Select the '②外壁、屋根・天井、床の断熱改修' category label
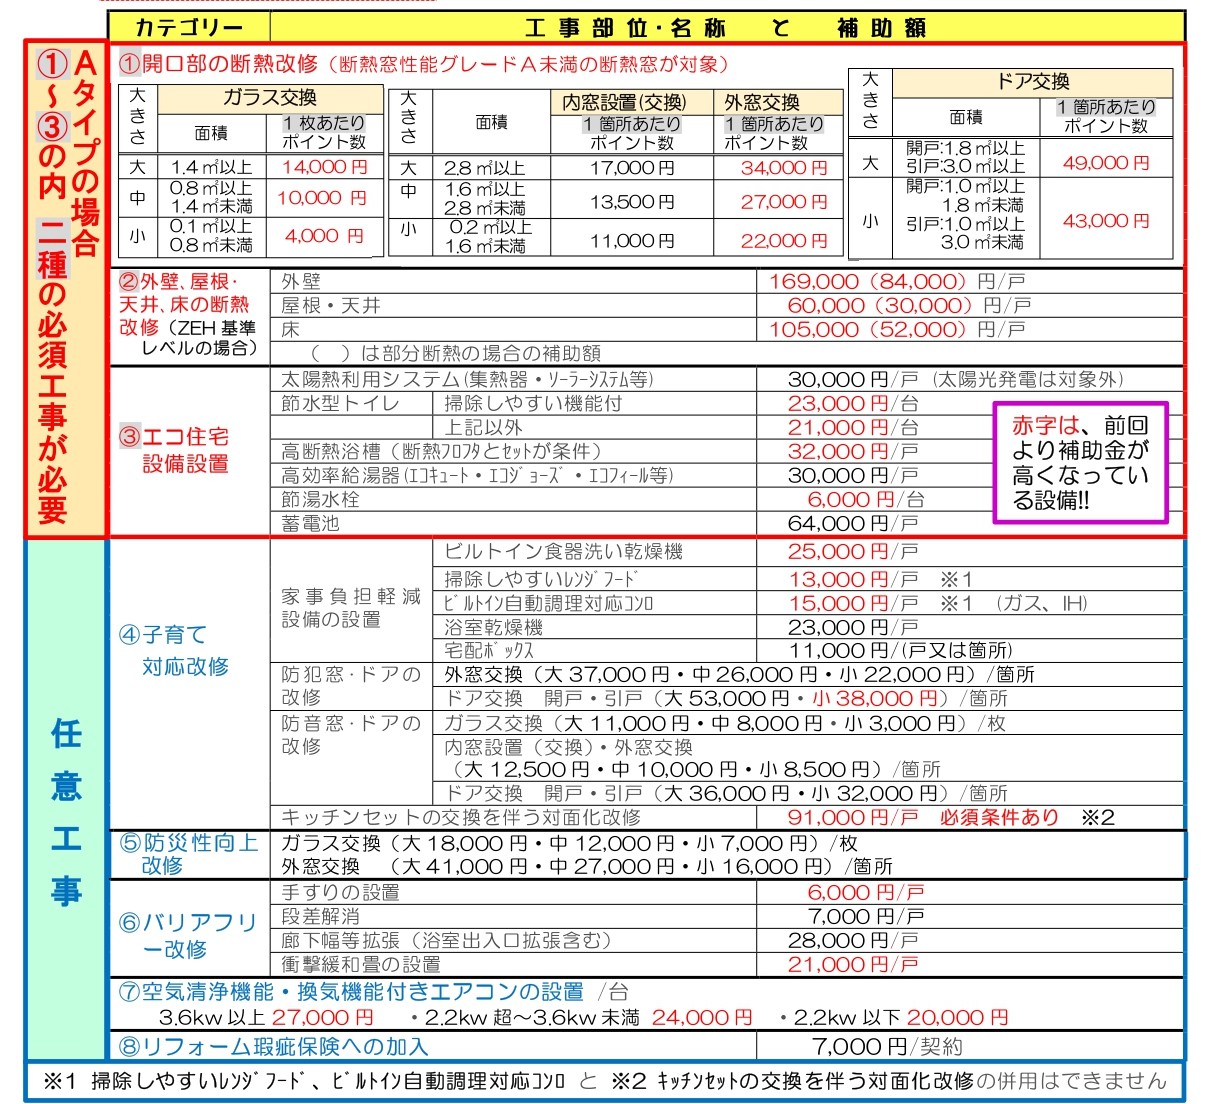The width and height of the screenshot is (1207, 1104). [188, 314]
